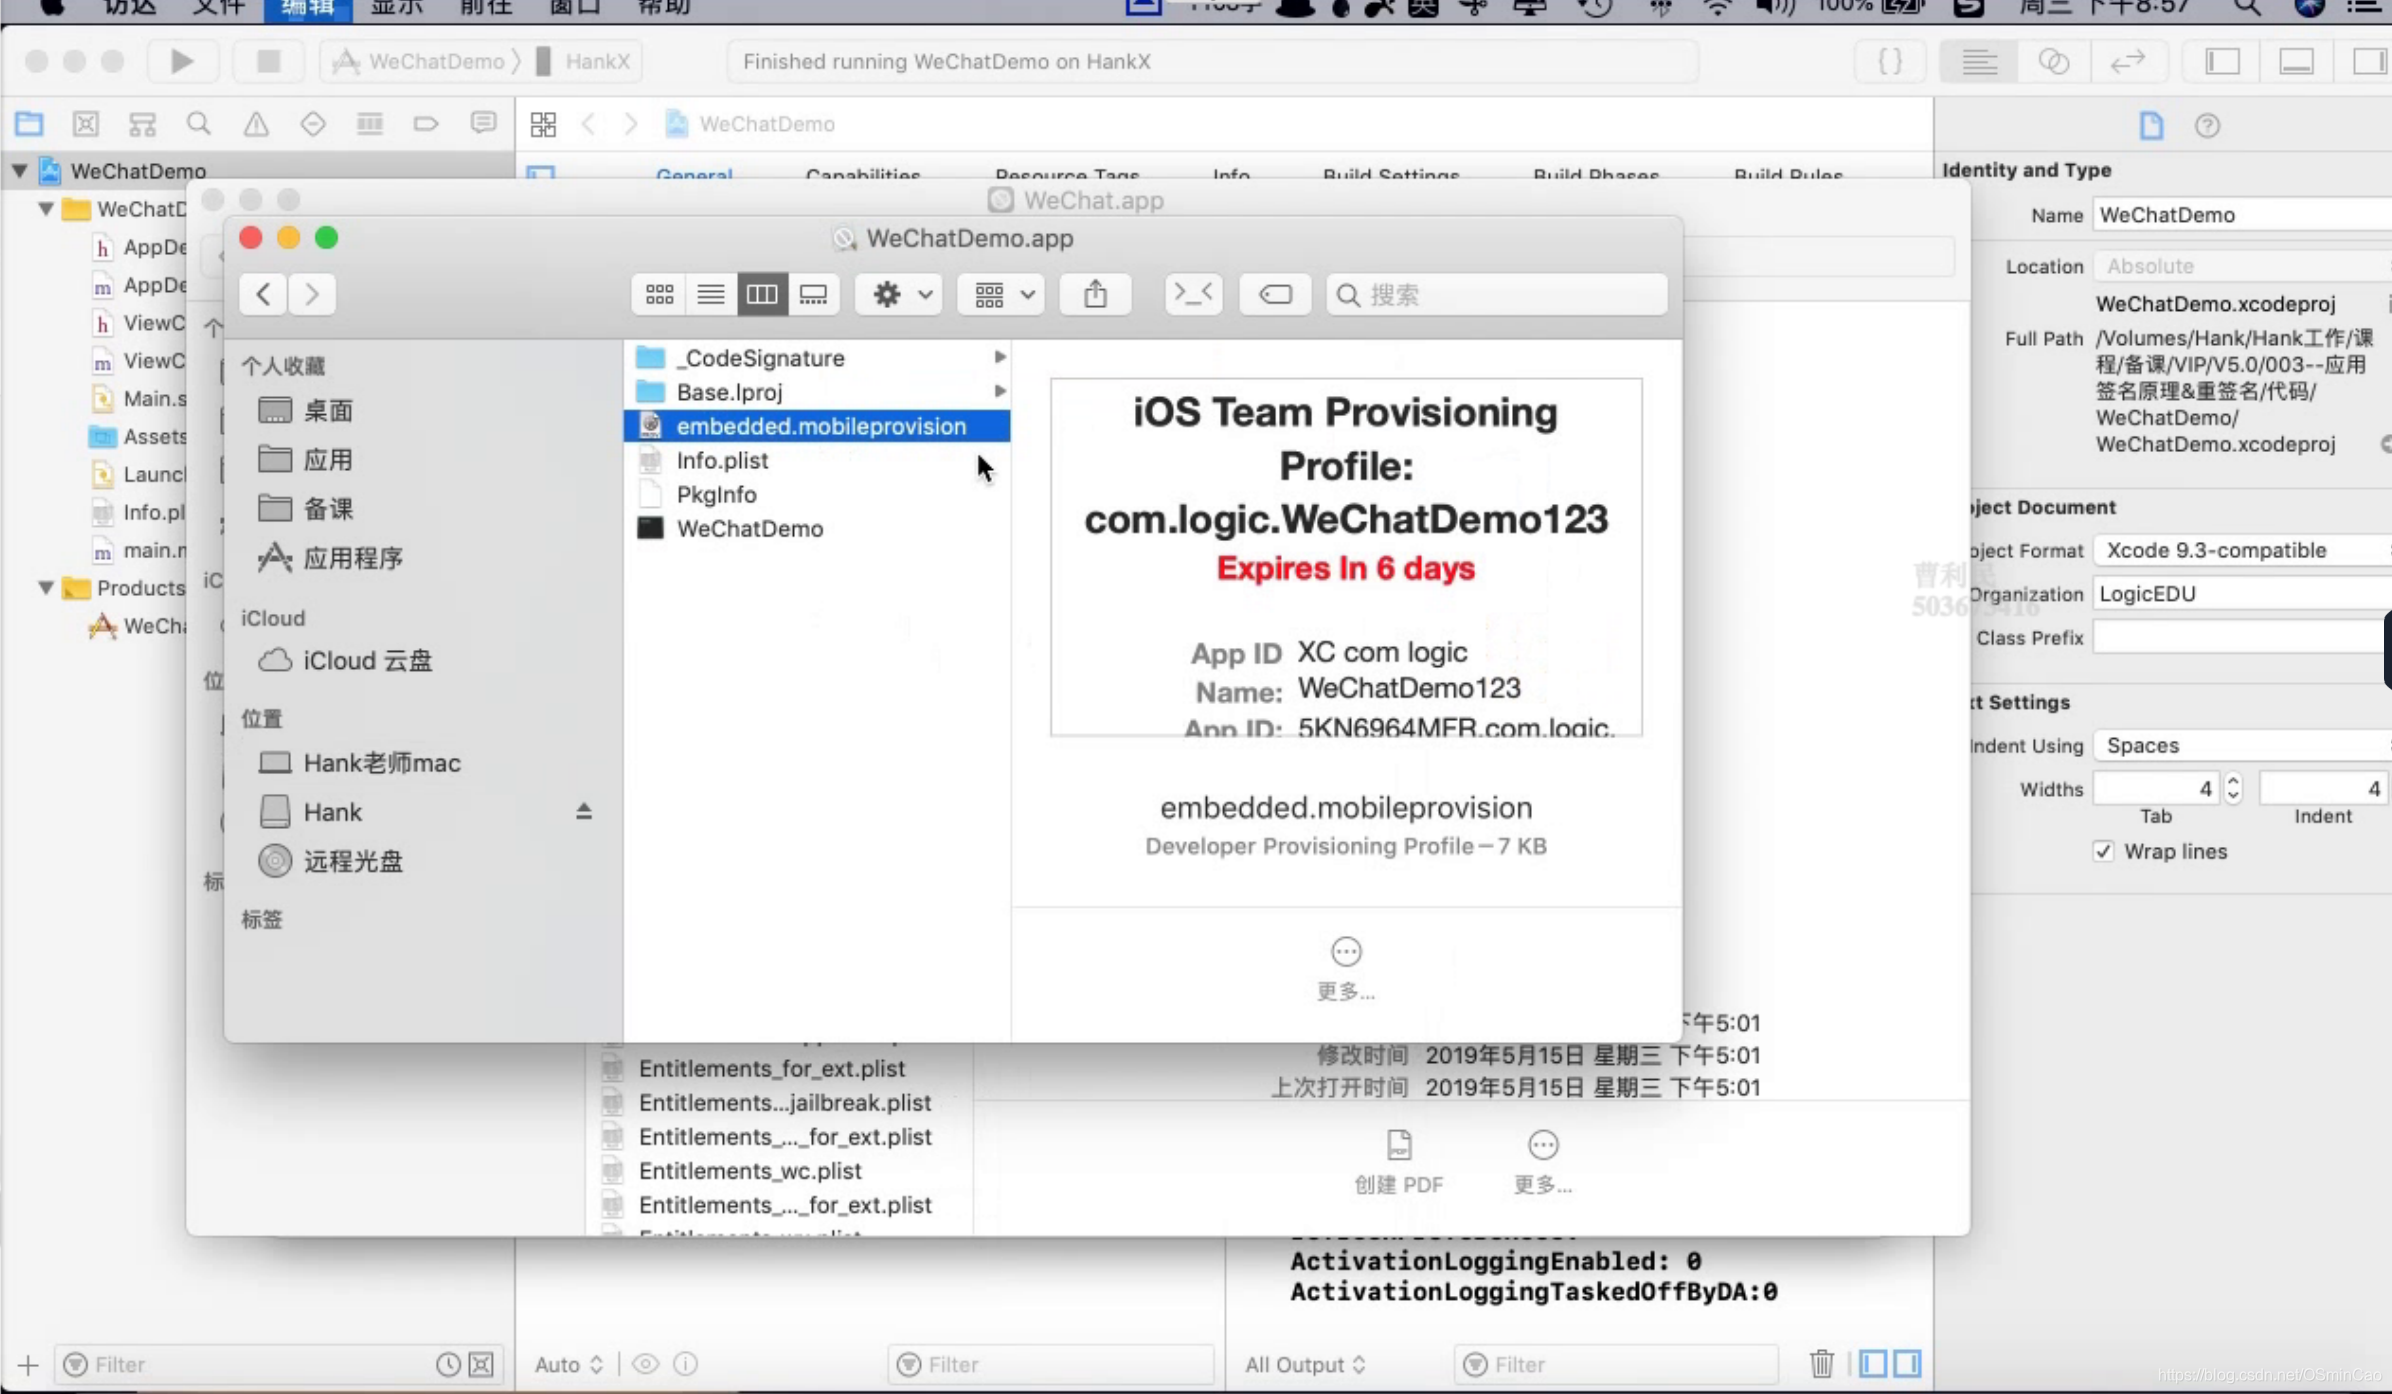Open Finder group-by dropdown
Viewport: 2392px width, 1394px height.
[x=1001, y=294]
